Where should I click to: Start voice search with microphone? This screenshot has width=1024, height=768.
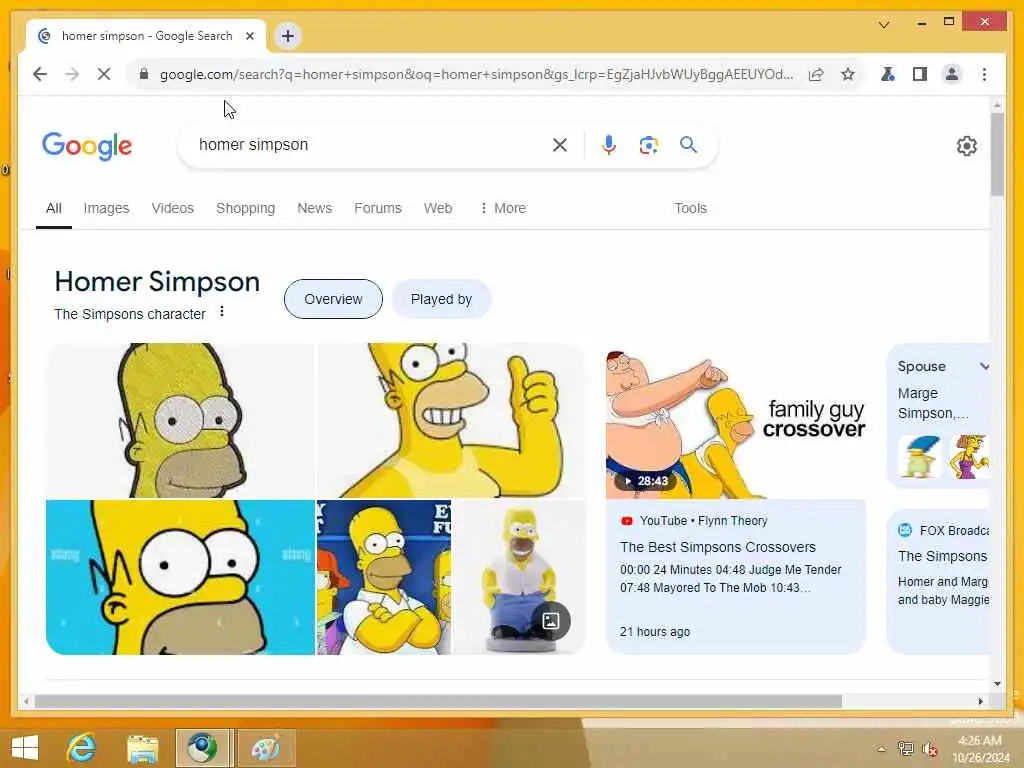pyautogui.click(x=609, y=145)
